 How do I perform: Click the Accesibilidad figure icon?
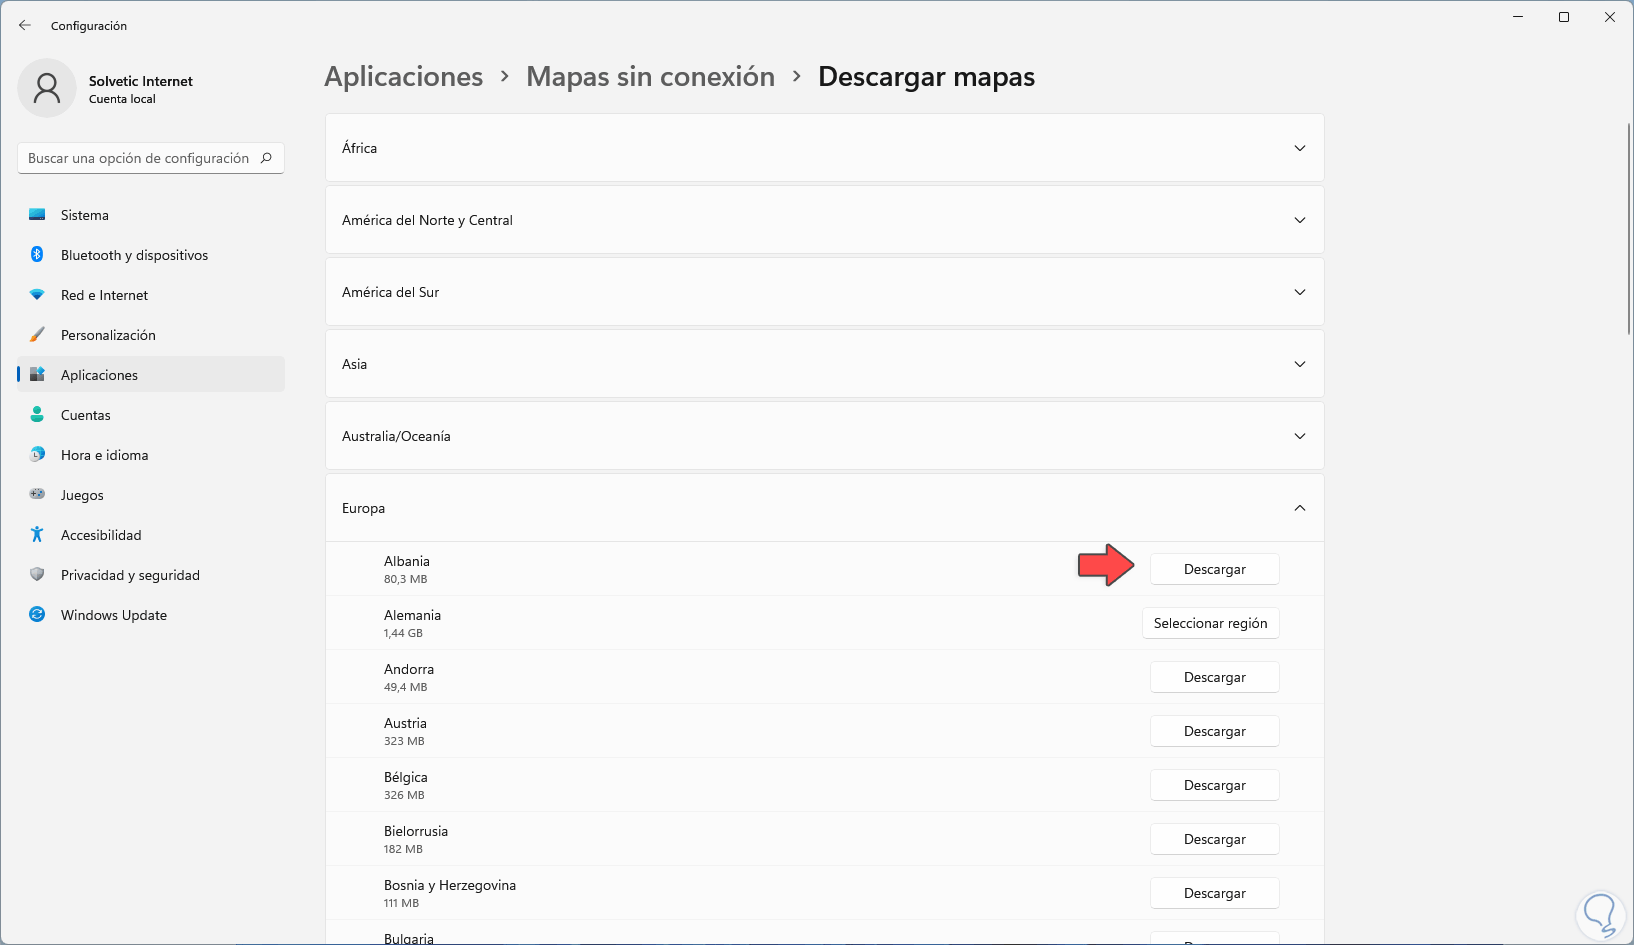[37, 535]
